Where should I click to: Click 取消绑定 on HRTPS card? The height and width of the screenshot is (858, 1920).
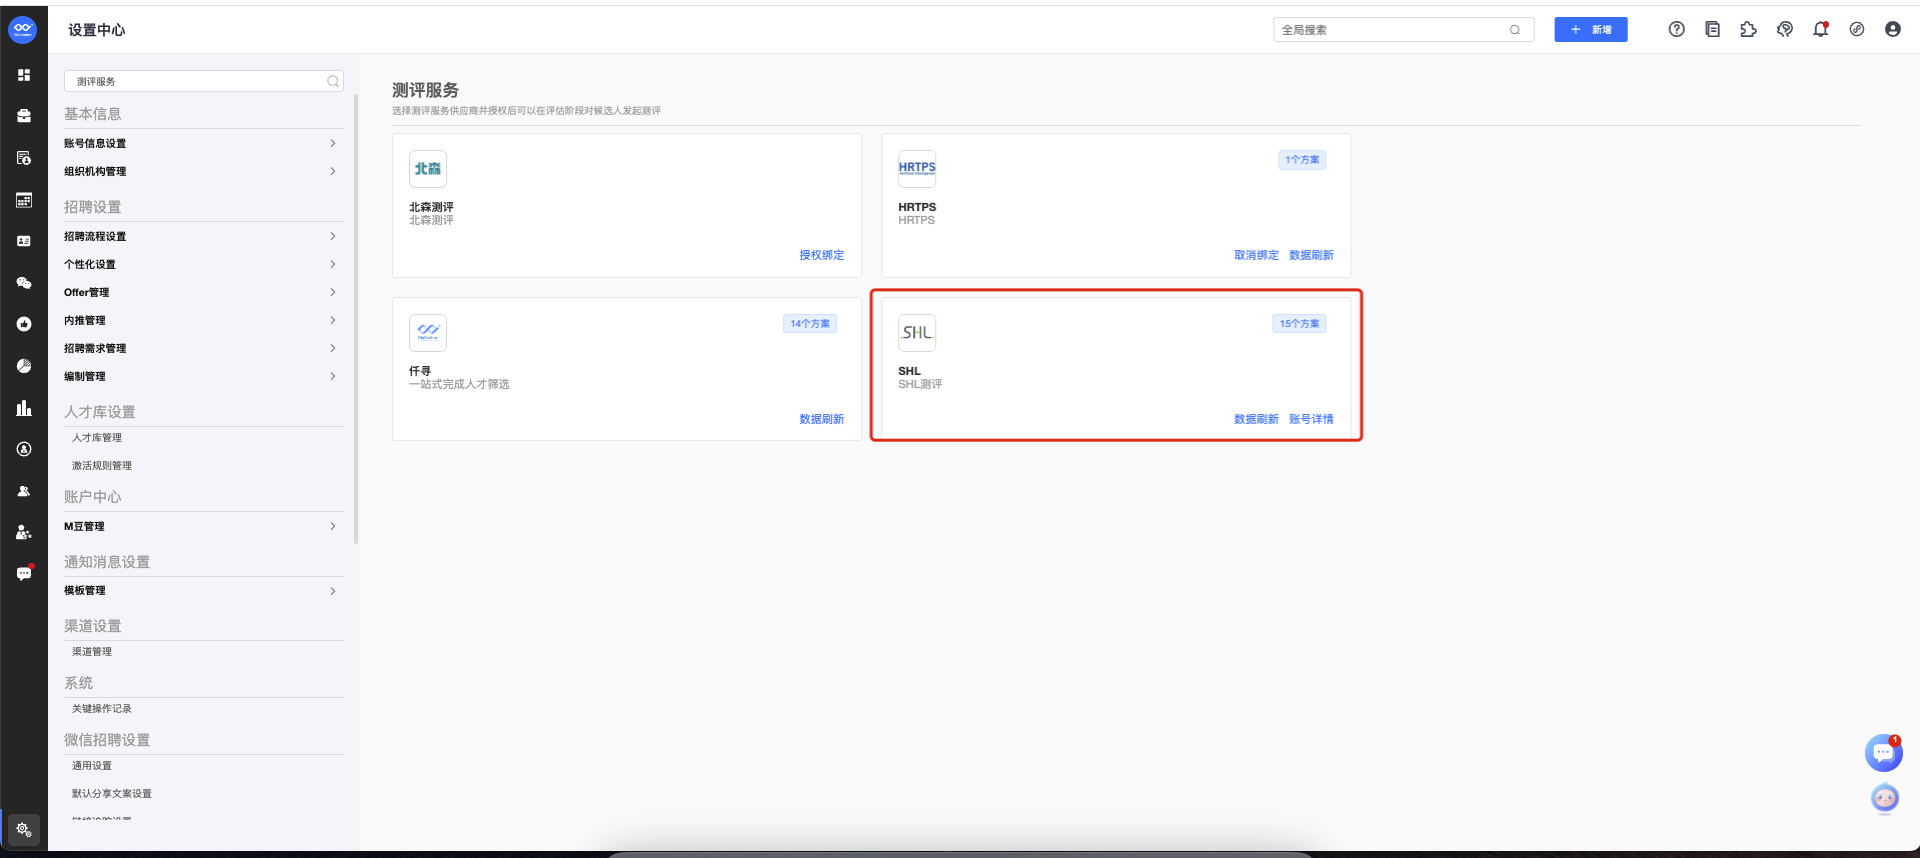[1256, 255]
